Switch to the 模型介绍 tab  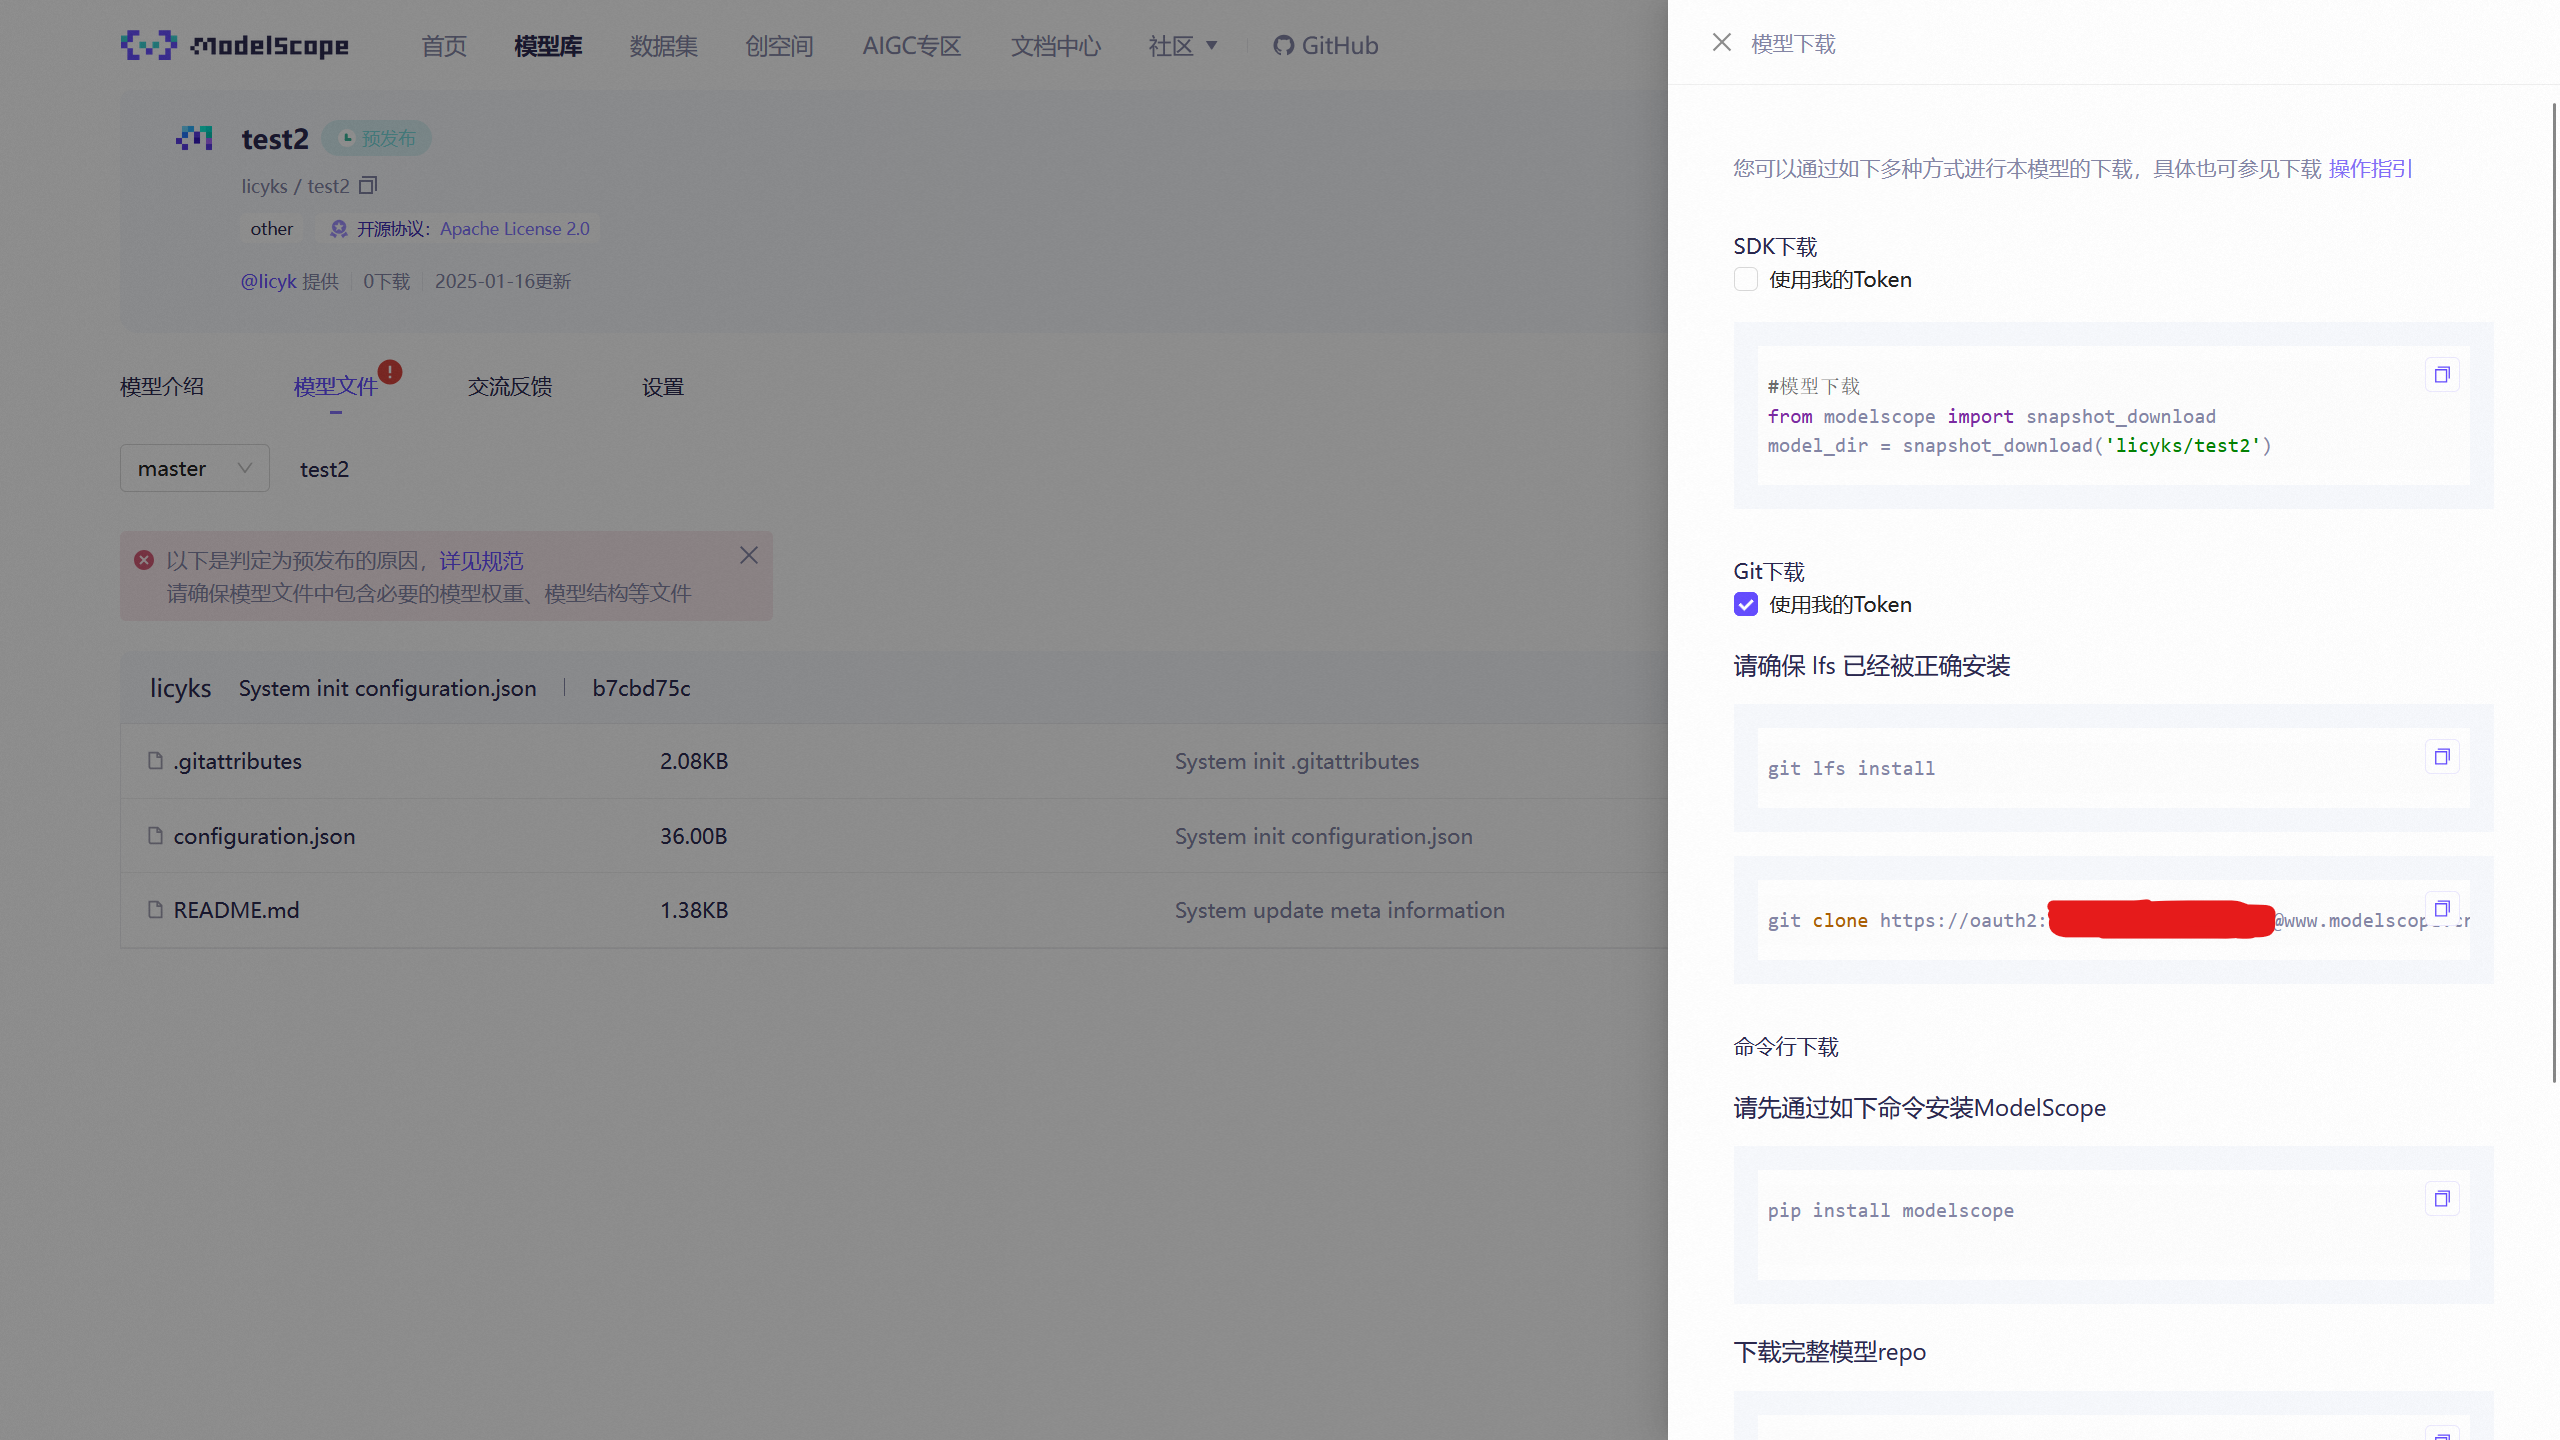[162, 387]
